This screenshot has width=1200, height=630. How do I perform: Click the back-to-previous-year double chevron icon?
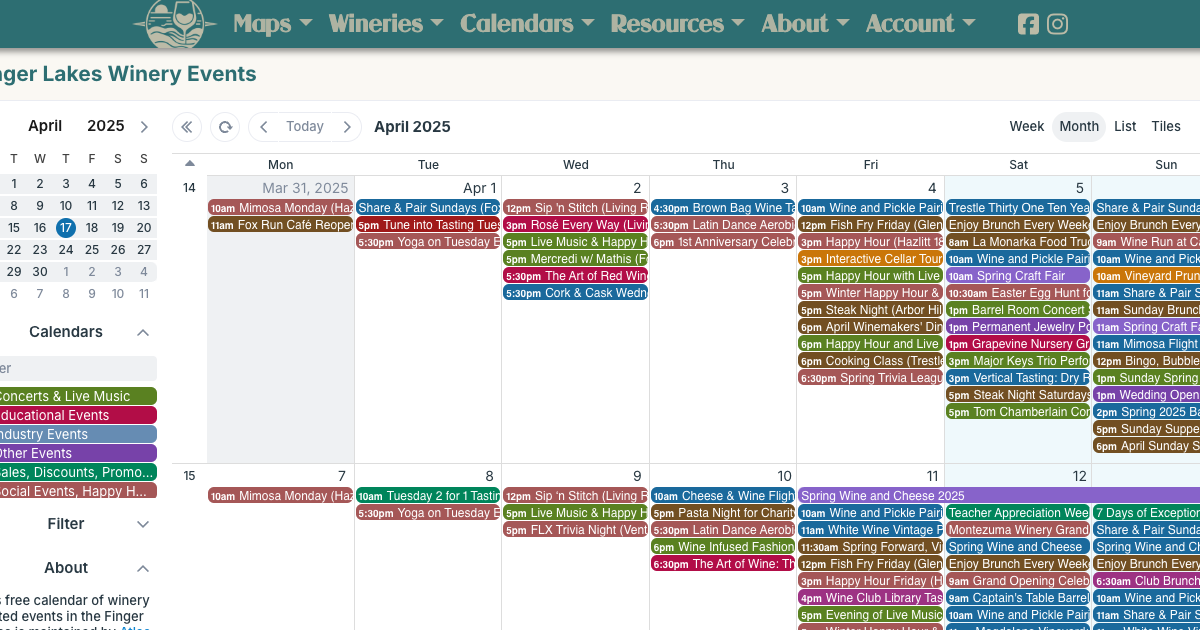tap(186, 127)
